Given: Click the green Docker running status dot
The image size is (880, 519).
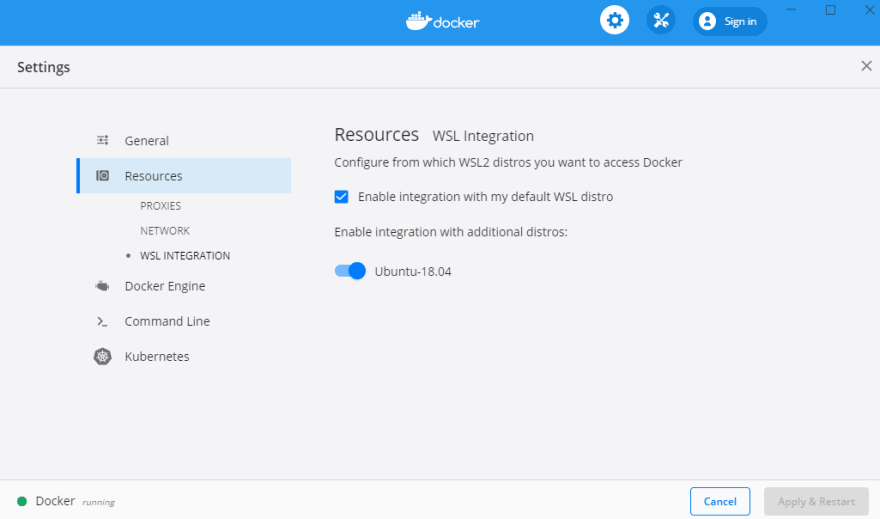Looking at the screenshot, I should [22, 501].
